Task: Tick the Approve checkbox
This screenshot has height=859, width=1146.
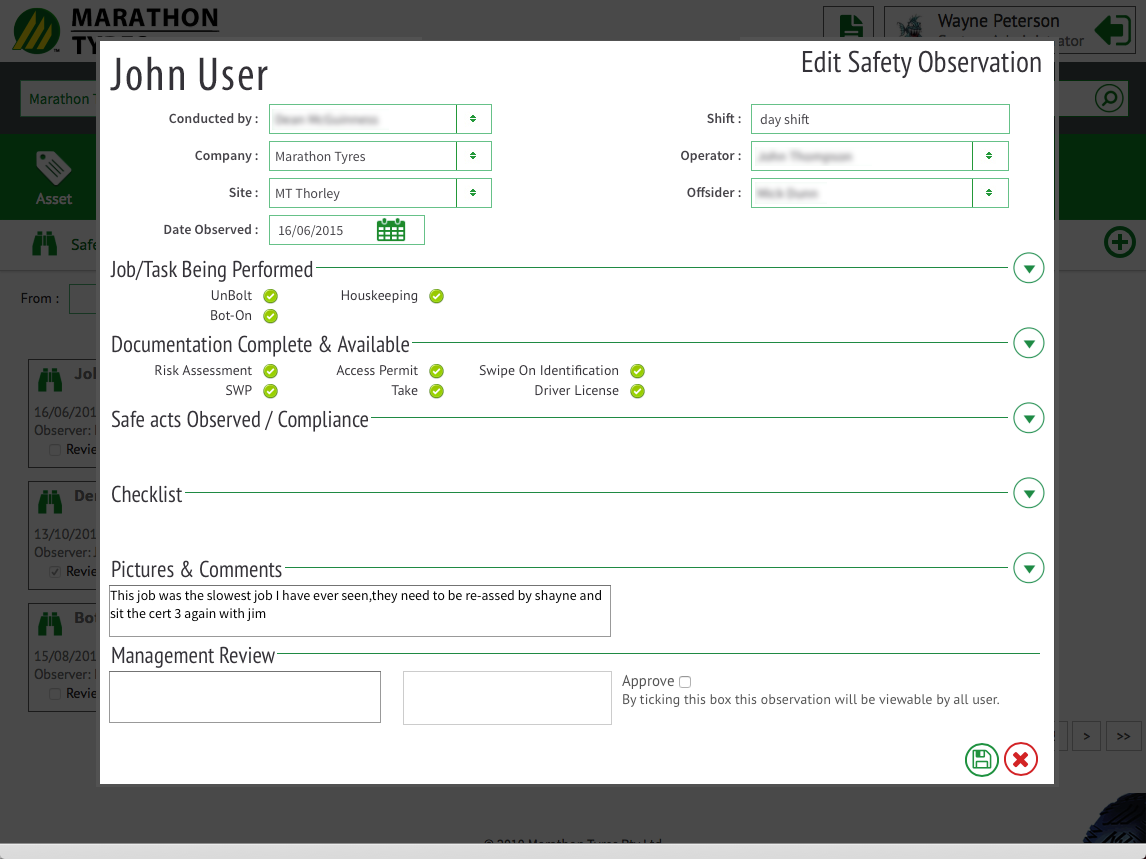Action: [685, 682]
